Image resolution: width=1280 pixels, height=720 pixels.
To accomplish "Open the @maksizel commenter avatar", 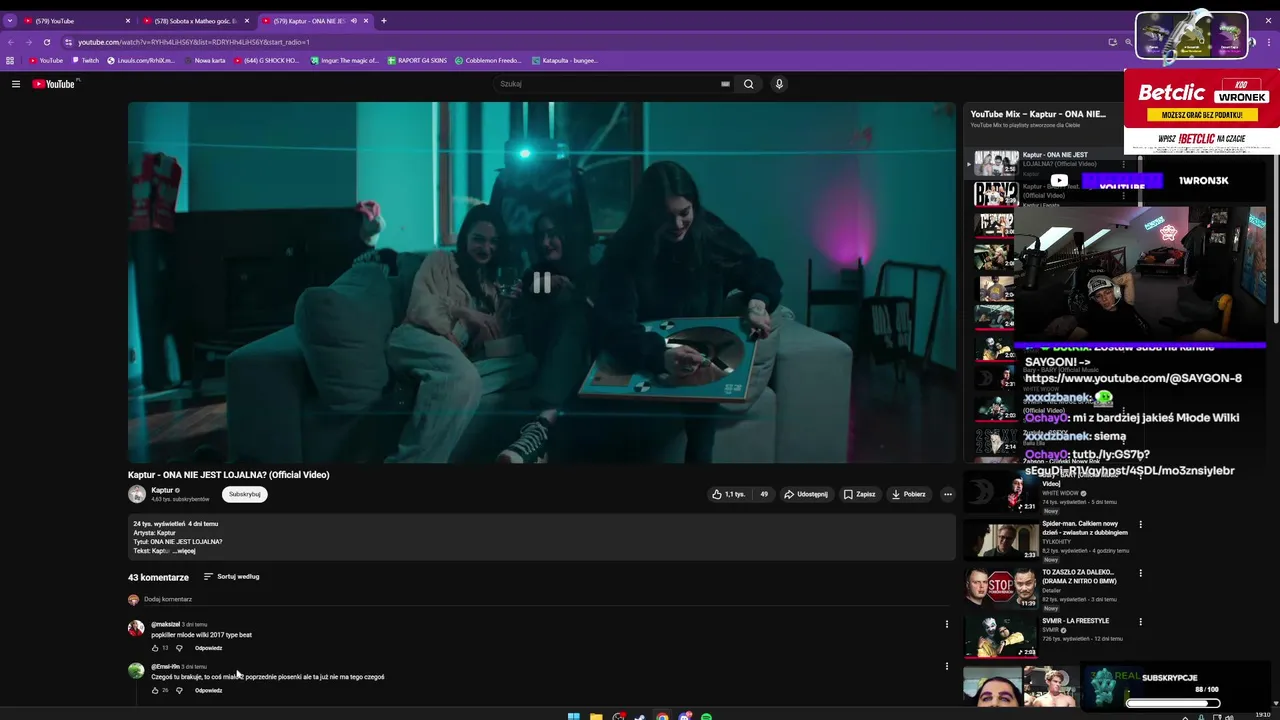I will point(136,628).
